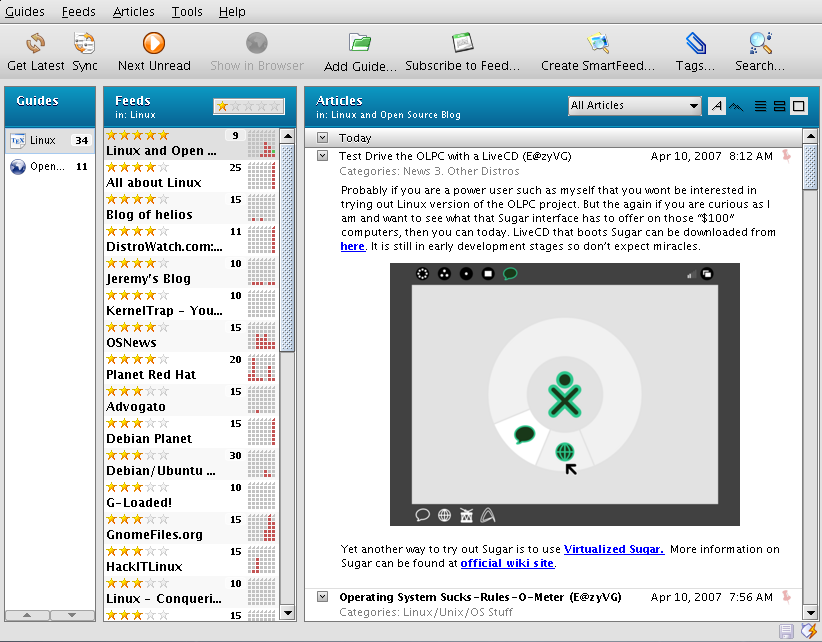Click feeds list scroll down arrow
The height and width of the screenshot is (642, 822).
pyautogui.click(x=287, y=612)
